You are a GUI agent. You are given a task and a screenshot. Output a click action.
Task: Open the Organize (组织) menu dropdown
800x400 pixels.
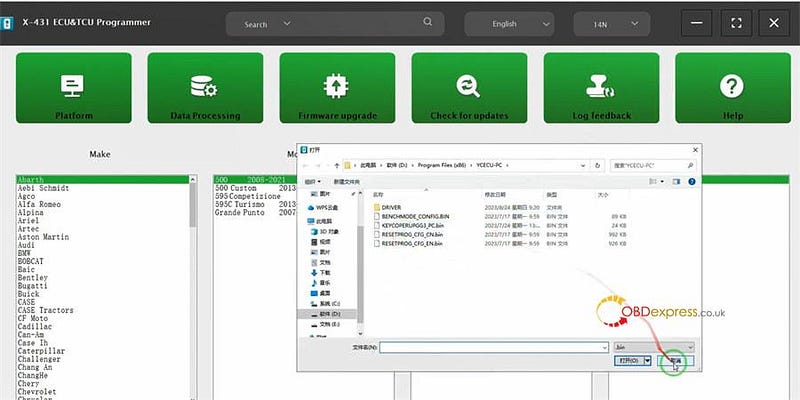coord(313,182)
